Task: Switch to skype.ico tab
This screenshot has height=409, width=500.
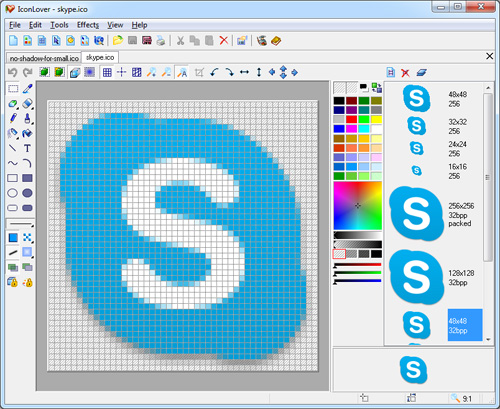Action: tap(100, 57)
